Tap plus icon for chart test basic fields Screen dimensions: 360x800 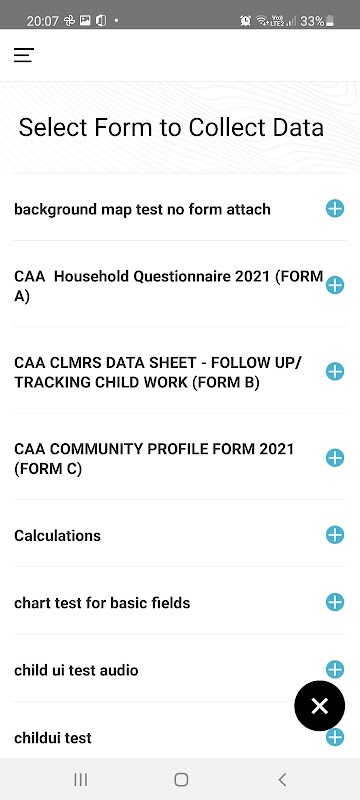pos(335,602)
